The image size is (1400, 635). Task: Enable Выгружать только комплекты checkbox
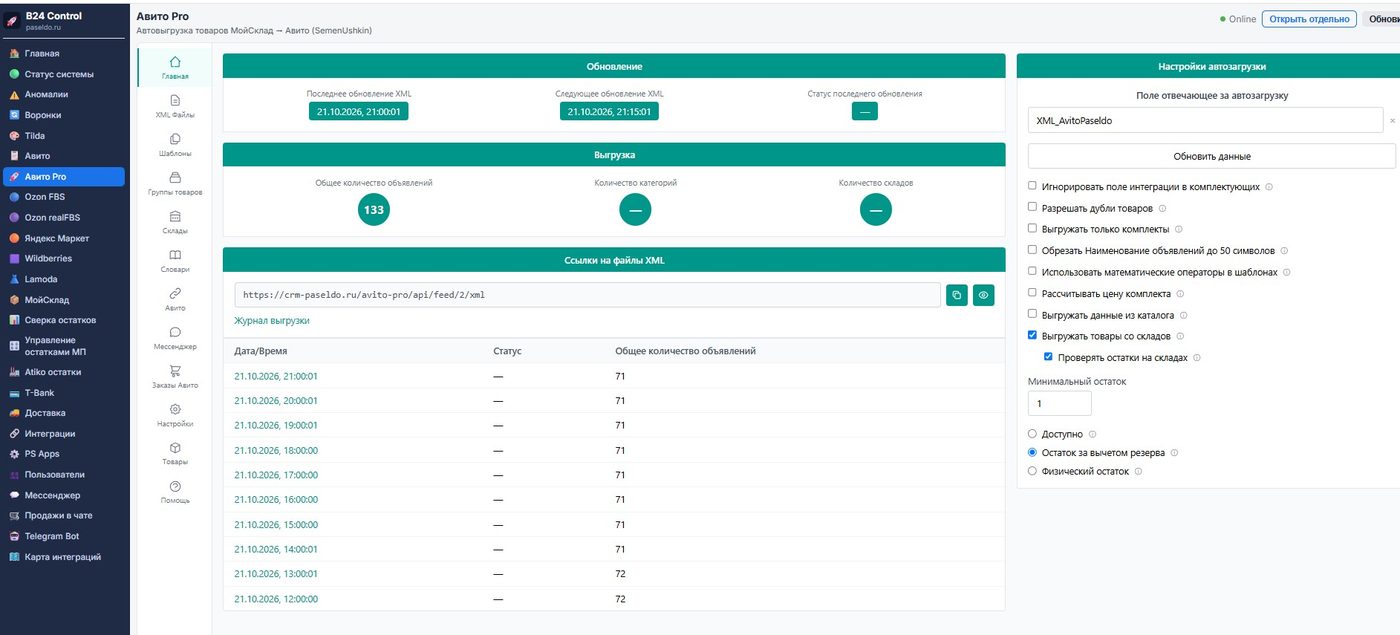pos(1032,229)
